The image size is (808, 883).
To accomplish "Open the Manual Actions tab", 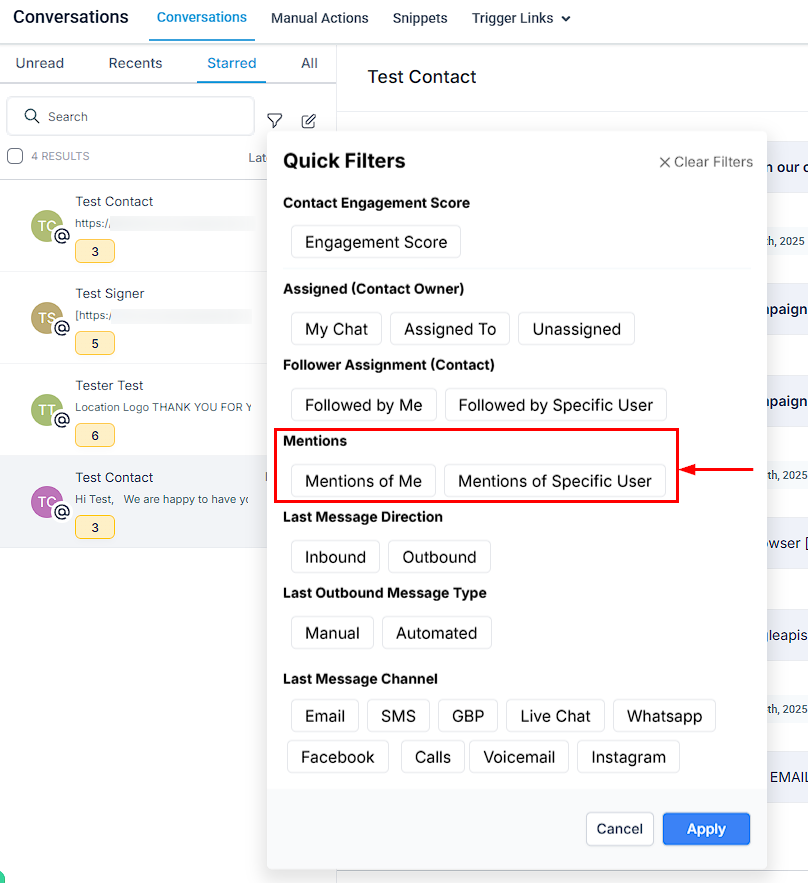I will tap(320, 18).
